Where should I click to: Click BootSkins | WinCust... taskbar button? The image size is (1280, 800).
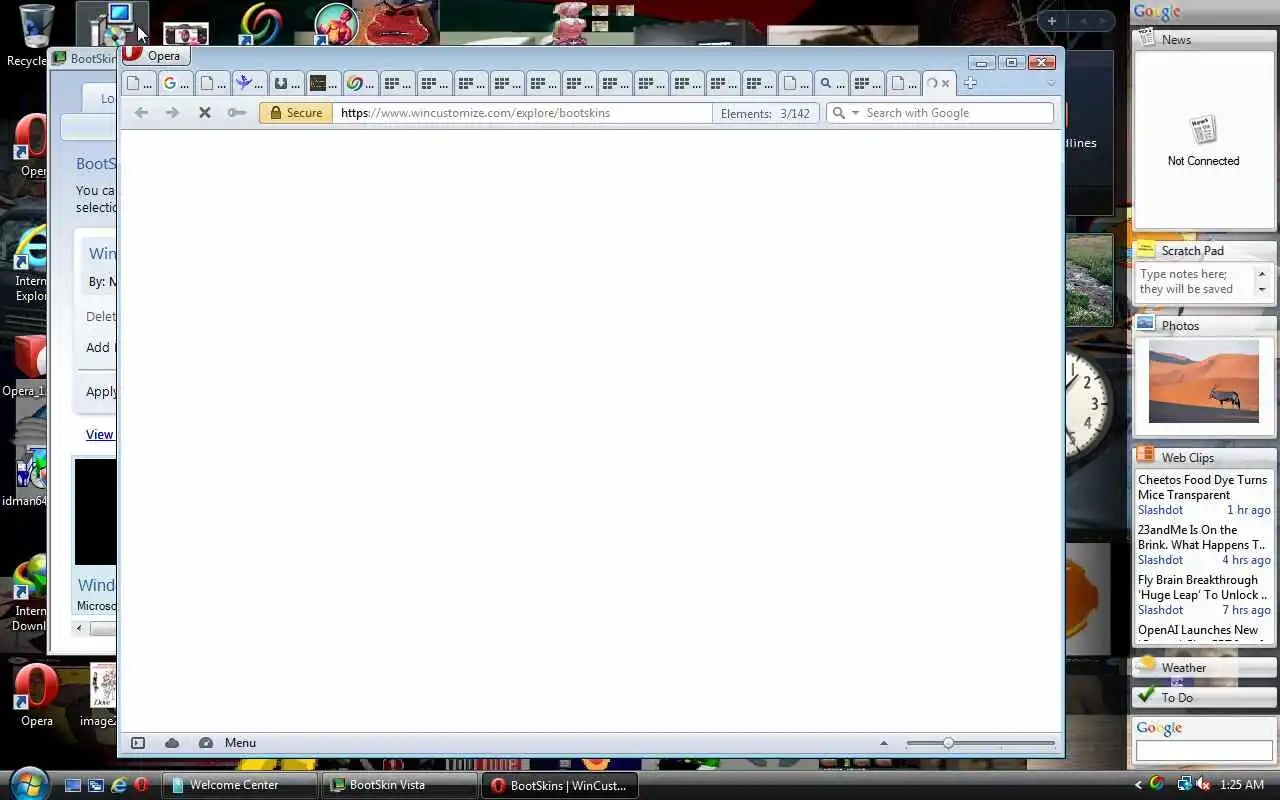(559, 785)
